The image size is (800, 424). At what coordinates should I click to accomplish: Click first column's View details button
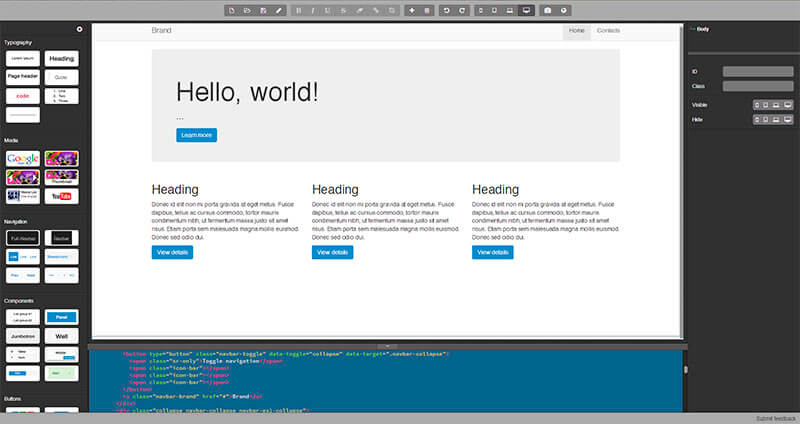172,253
